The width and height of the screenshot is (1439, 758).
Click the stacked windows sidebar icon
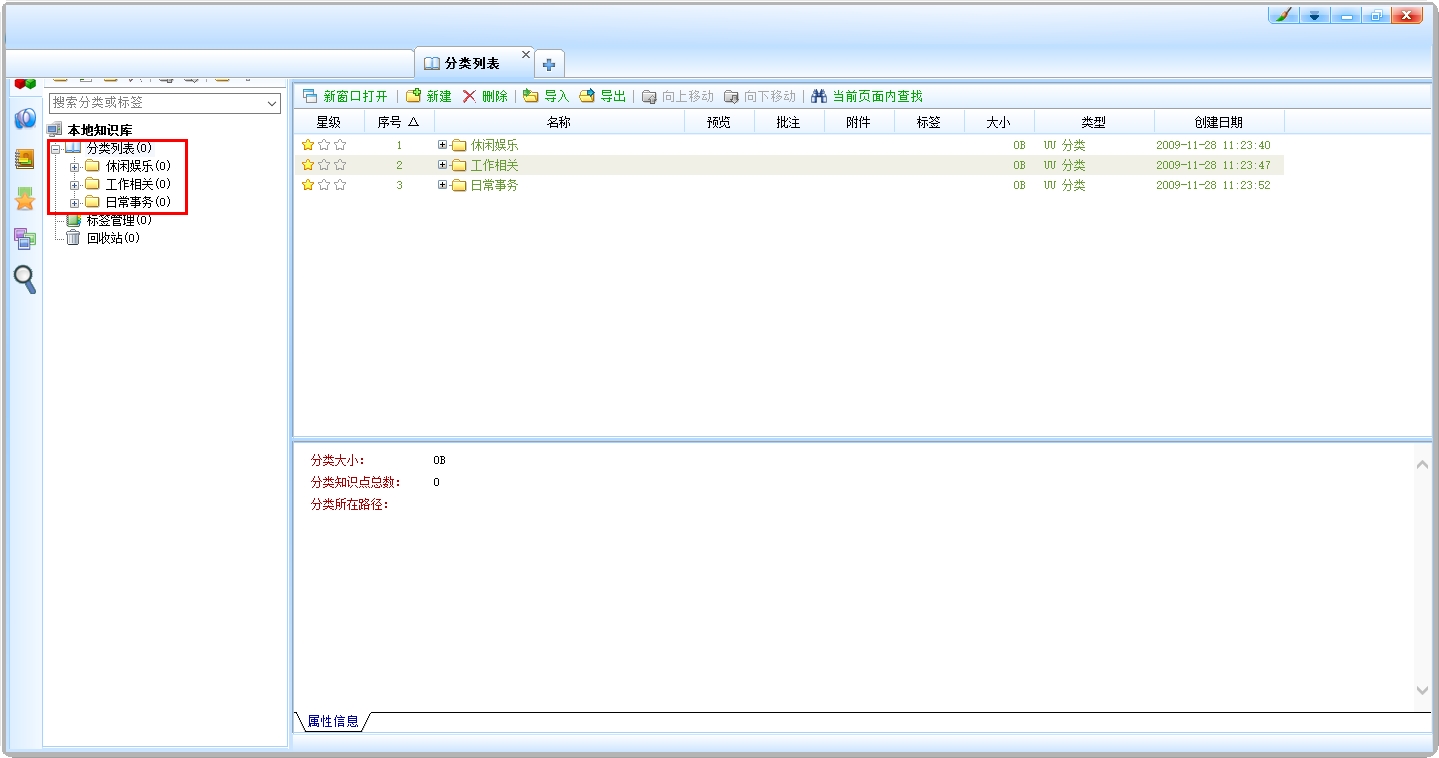click(x=25, y=239)
